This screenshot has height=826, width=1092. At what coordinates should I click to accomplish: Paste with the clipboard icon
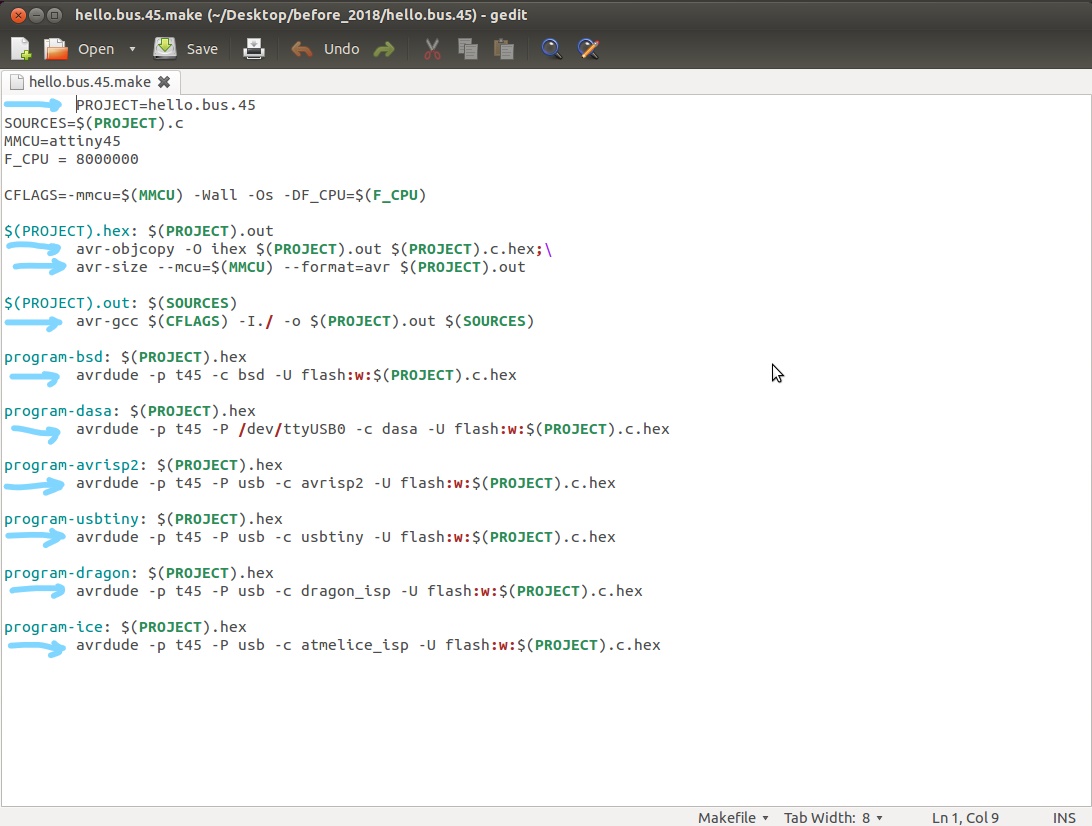[504, 49]
